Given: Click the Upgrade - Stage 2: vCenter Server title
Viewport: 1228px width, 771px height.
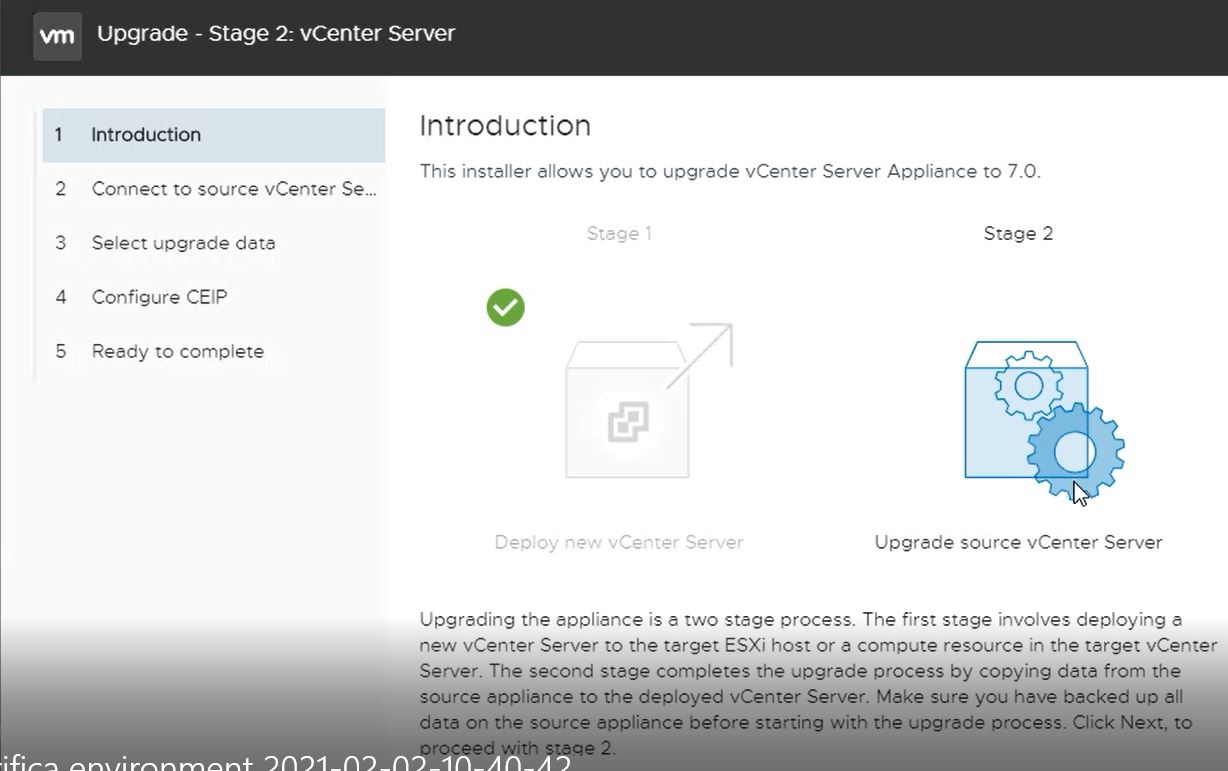Looking at the screenshot, I should point(276,34).
